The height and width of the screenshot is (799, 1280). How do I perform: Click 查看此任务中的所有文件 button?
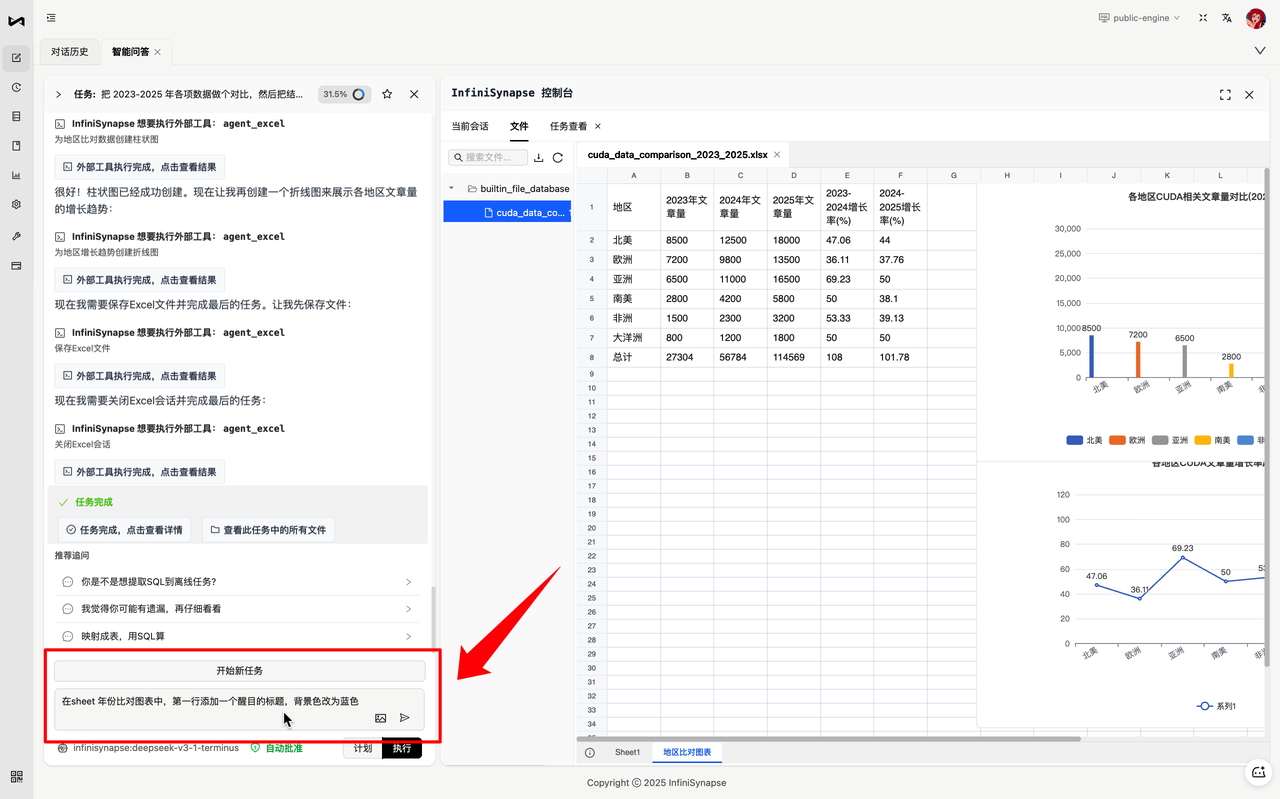pyautogui.click(x=268, y=530)
